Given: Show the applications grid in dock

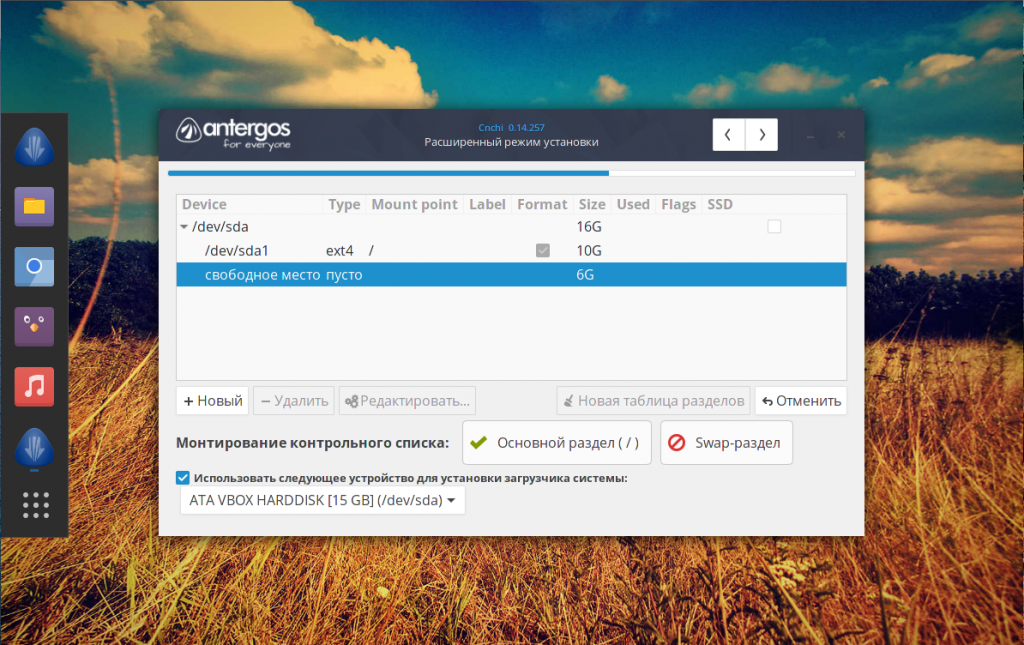Looking at the screenshot, I should [36, 505].
